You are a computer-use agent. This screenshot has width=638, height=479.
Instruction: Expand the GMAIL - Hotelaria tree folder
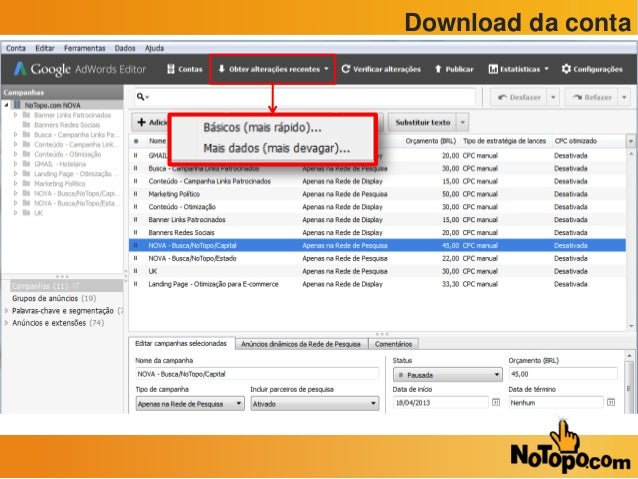[x=15, y=164]
